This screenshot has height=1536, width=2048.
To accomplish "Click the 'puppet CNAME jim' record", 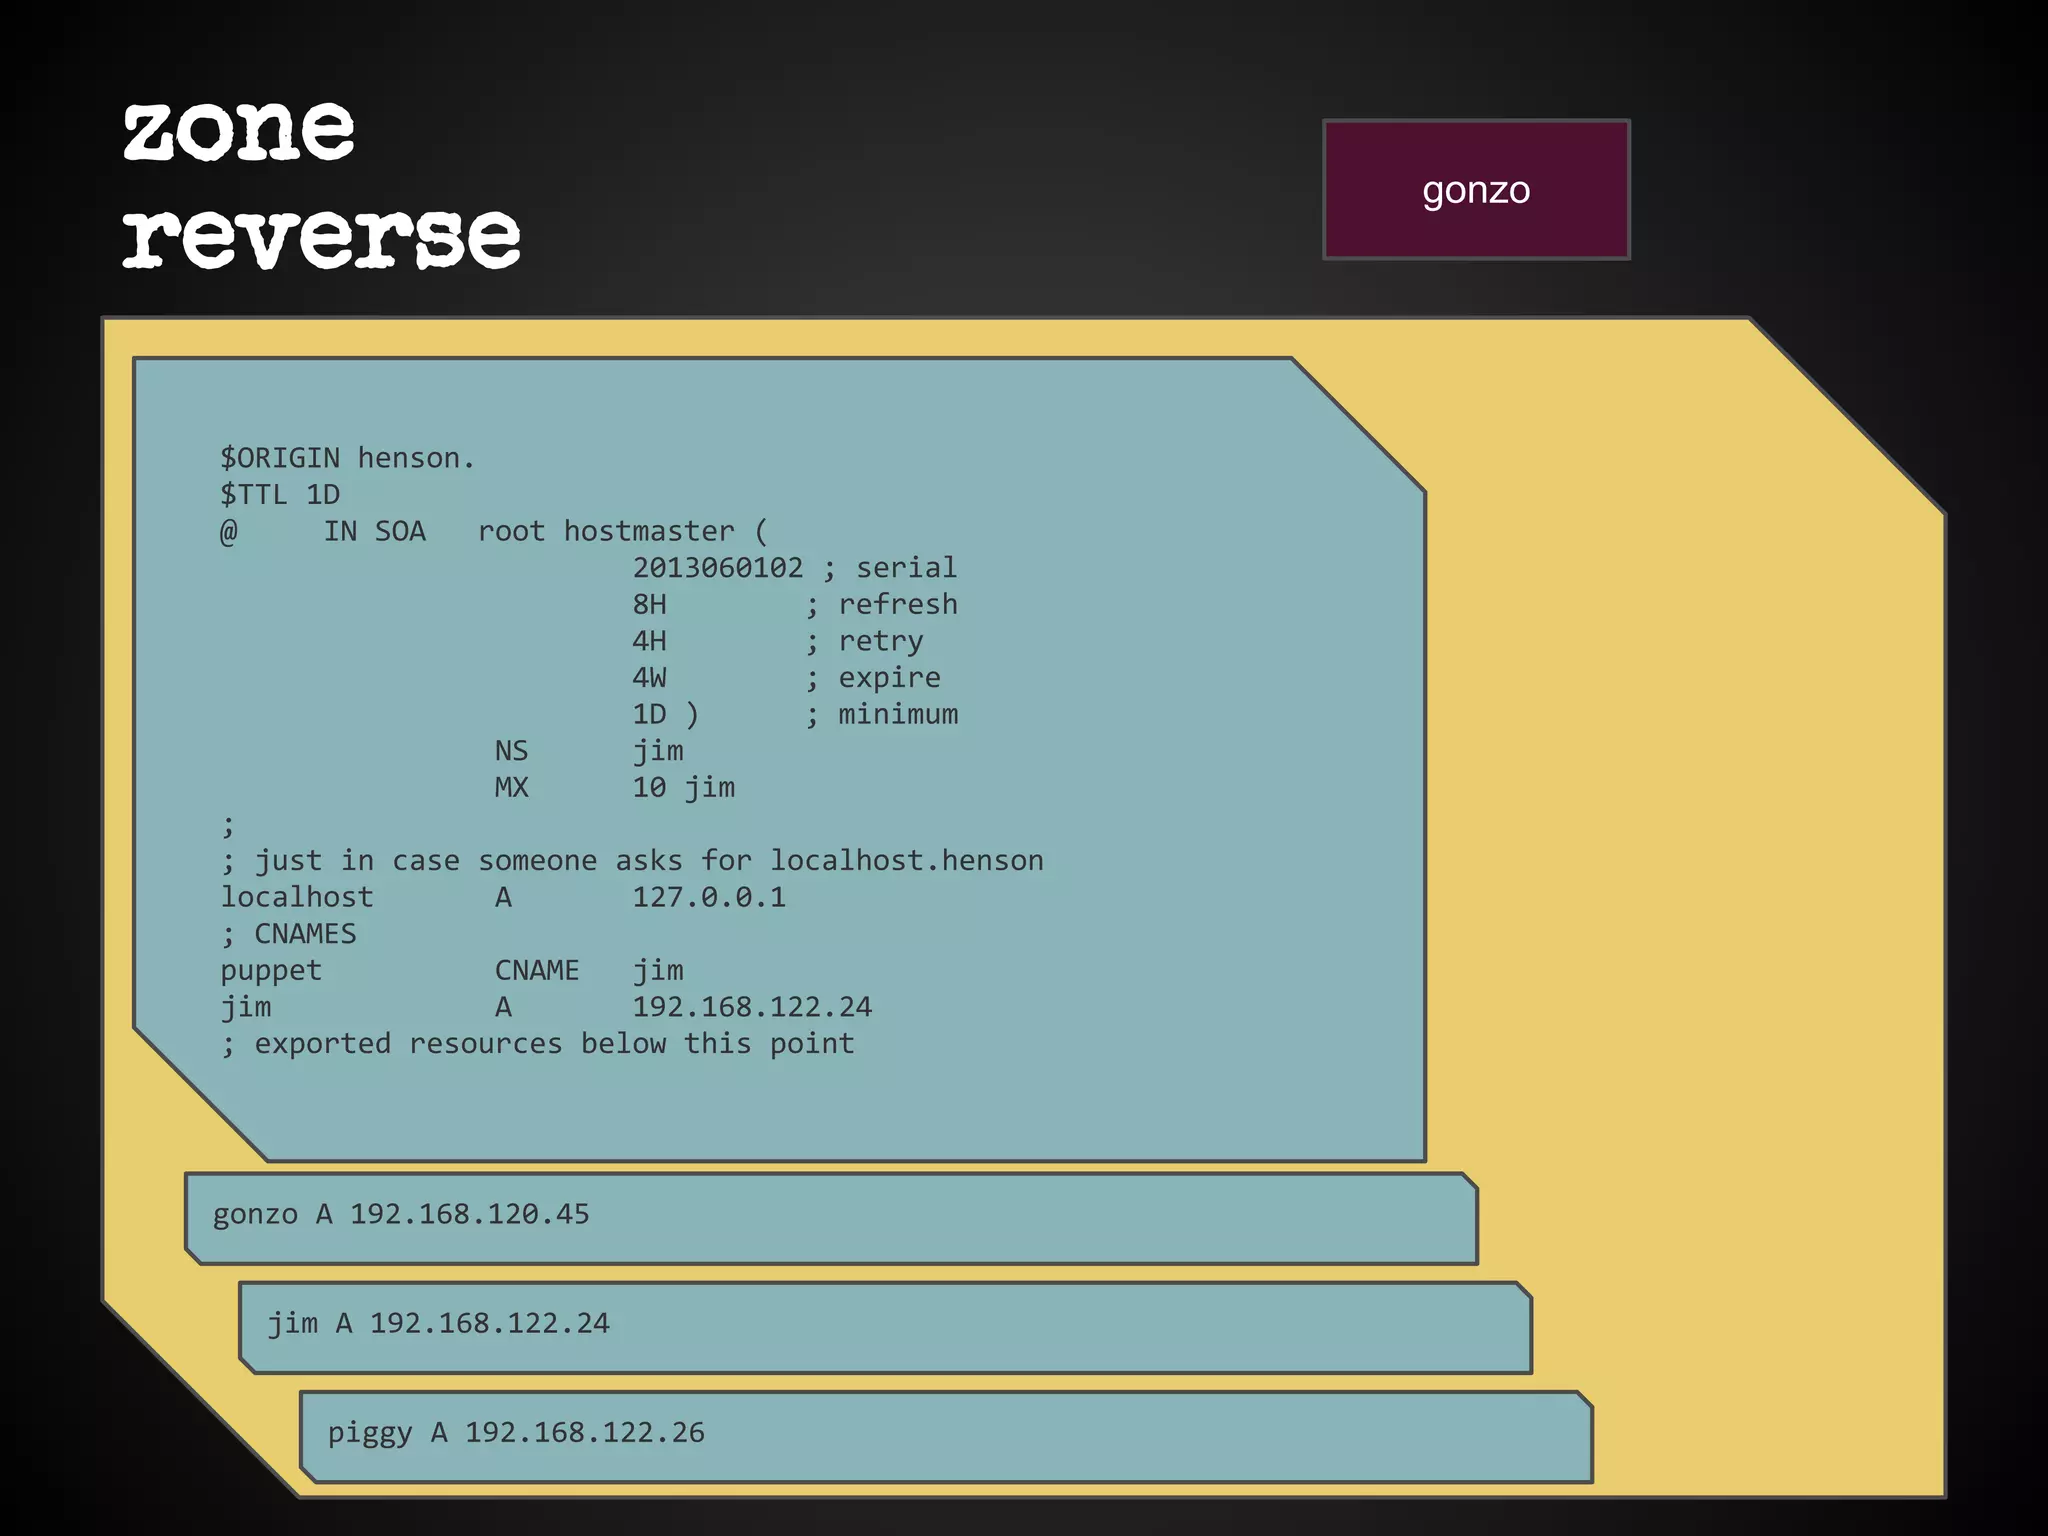I will (x=452, y=971).
